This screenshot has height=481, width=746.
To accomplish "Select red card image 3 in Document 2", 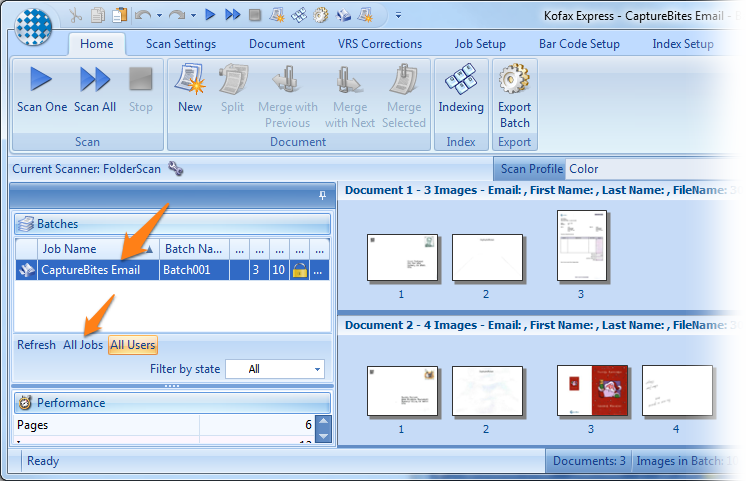I will coord(593,391).
